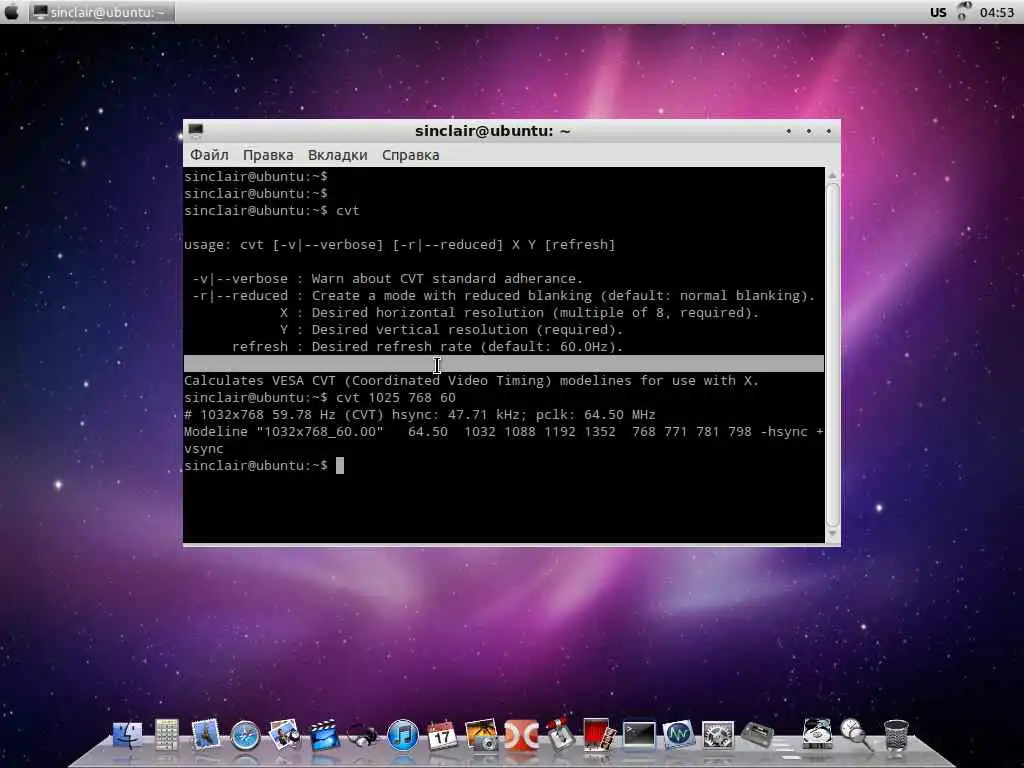Image resolution: width=1024 pixels, height=768 pixels.
Task: Open Finder from the dock
Action: [x=127, y=735]
